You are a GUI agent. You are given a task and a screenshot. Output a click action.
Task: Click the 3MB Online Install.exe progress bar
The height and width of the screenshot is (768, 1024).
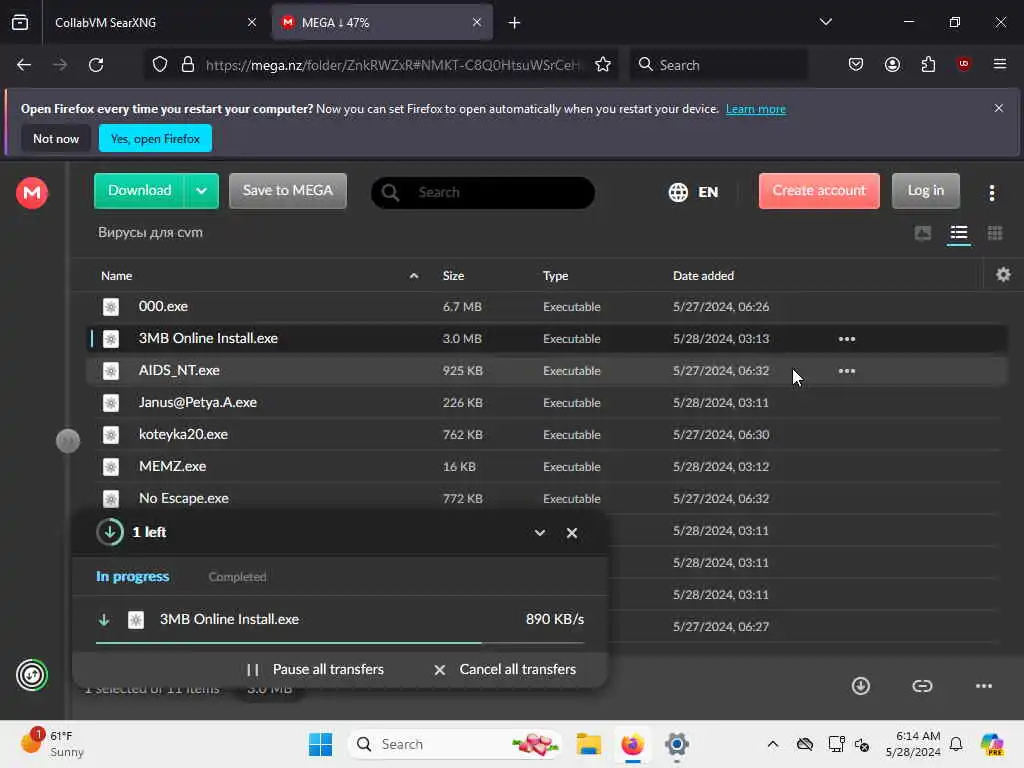coord(340,643)
